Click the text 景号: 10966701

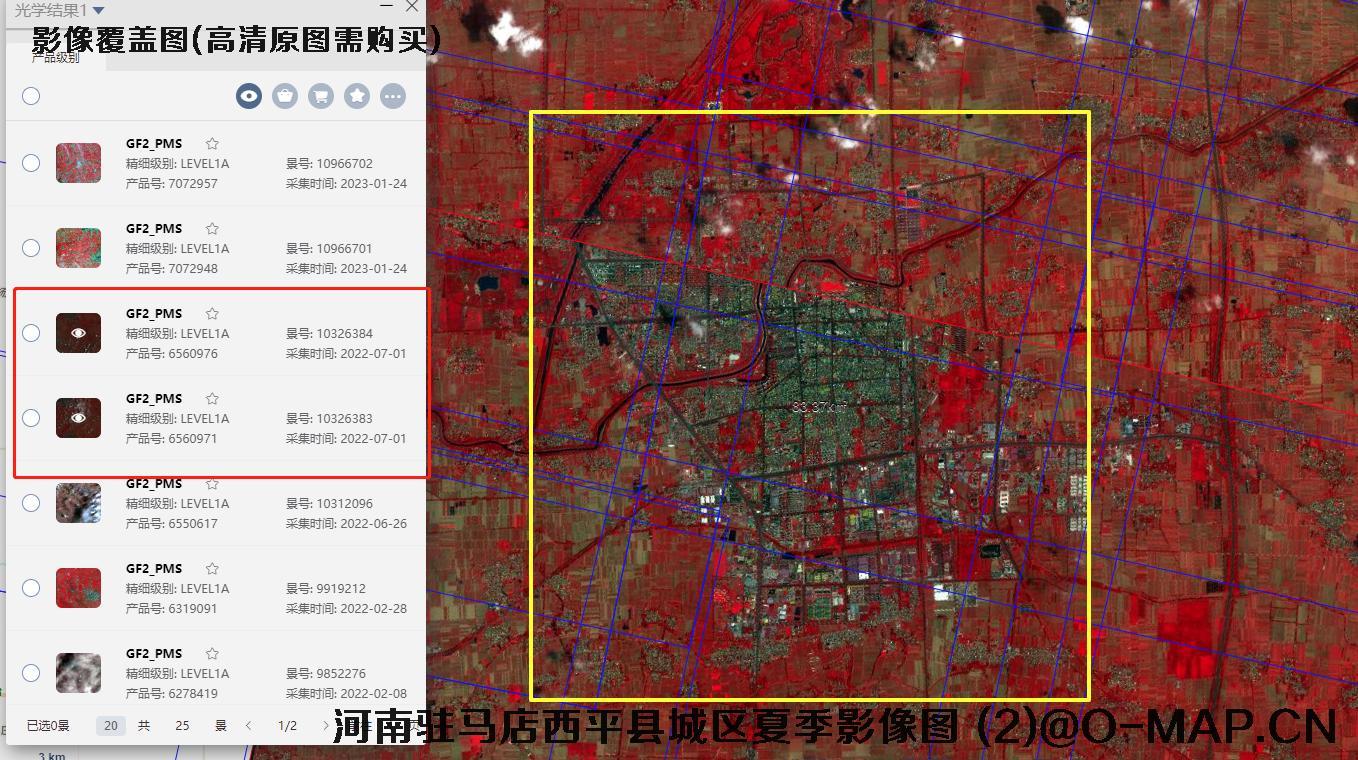pos(329,249)
